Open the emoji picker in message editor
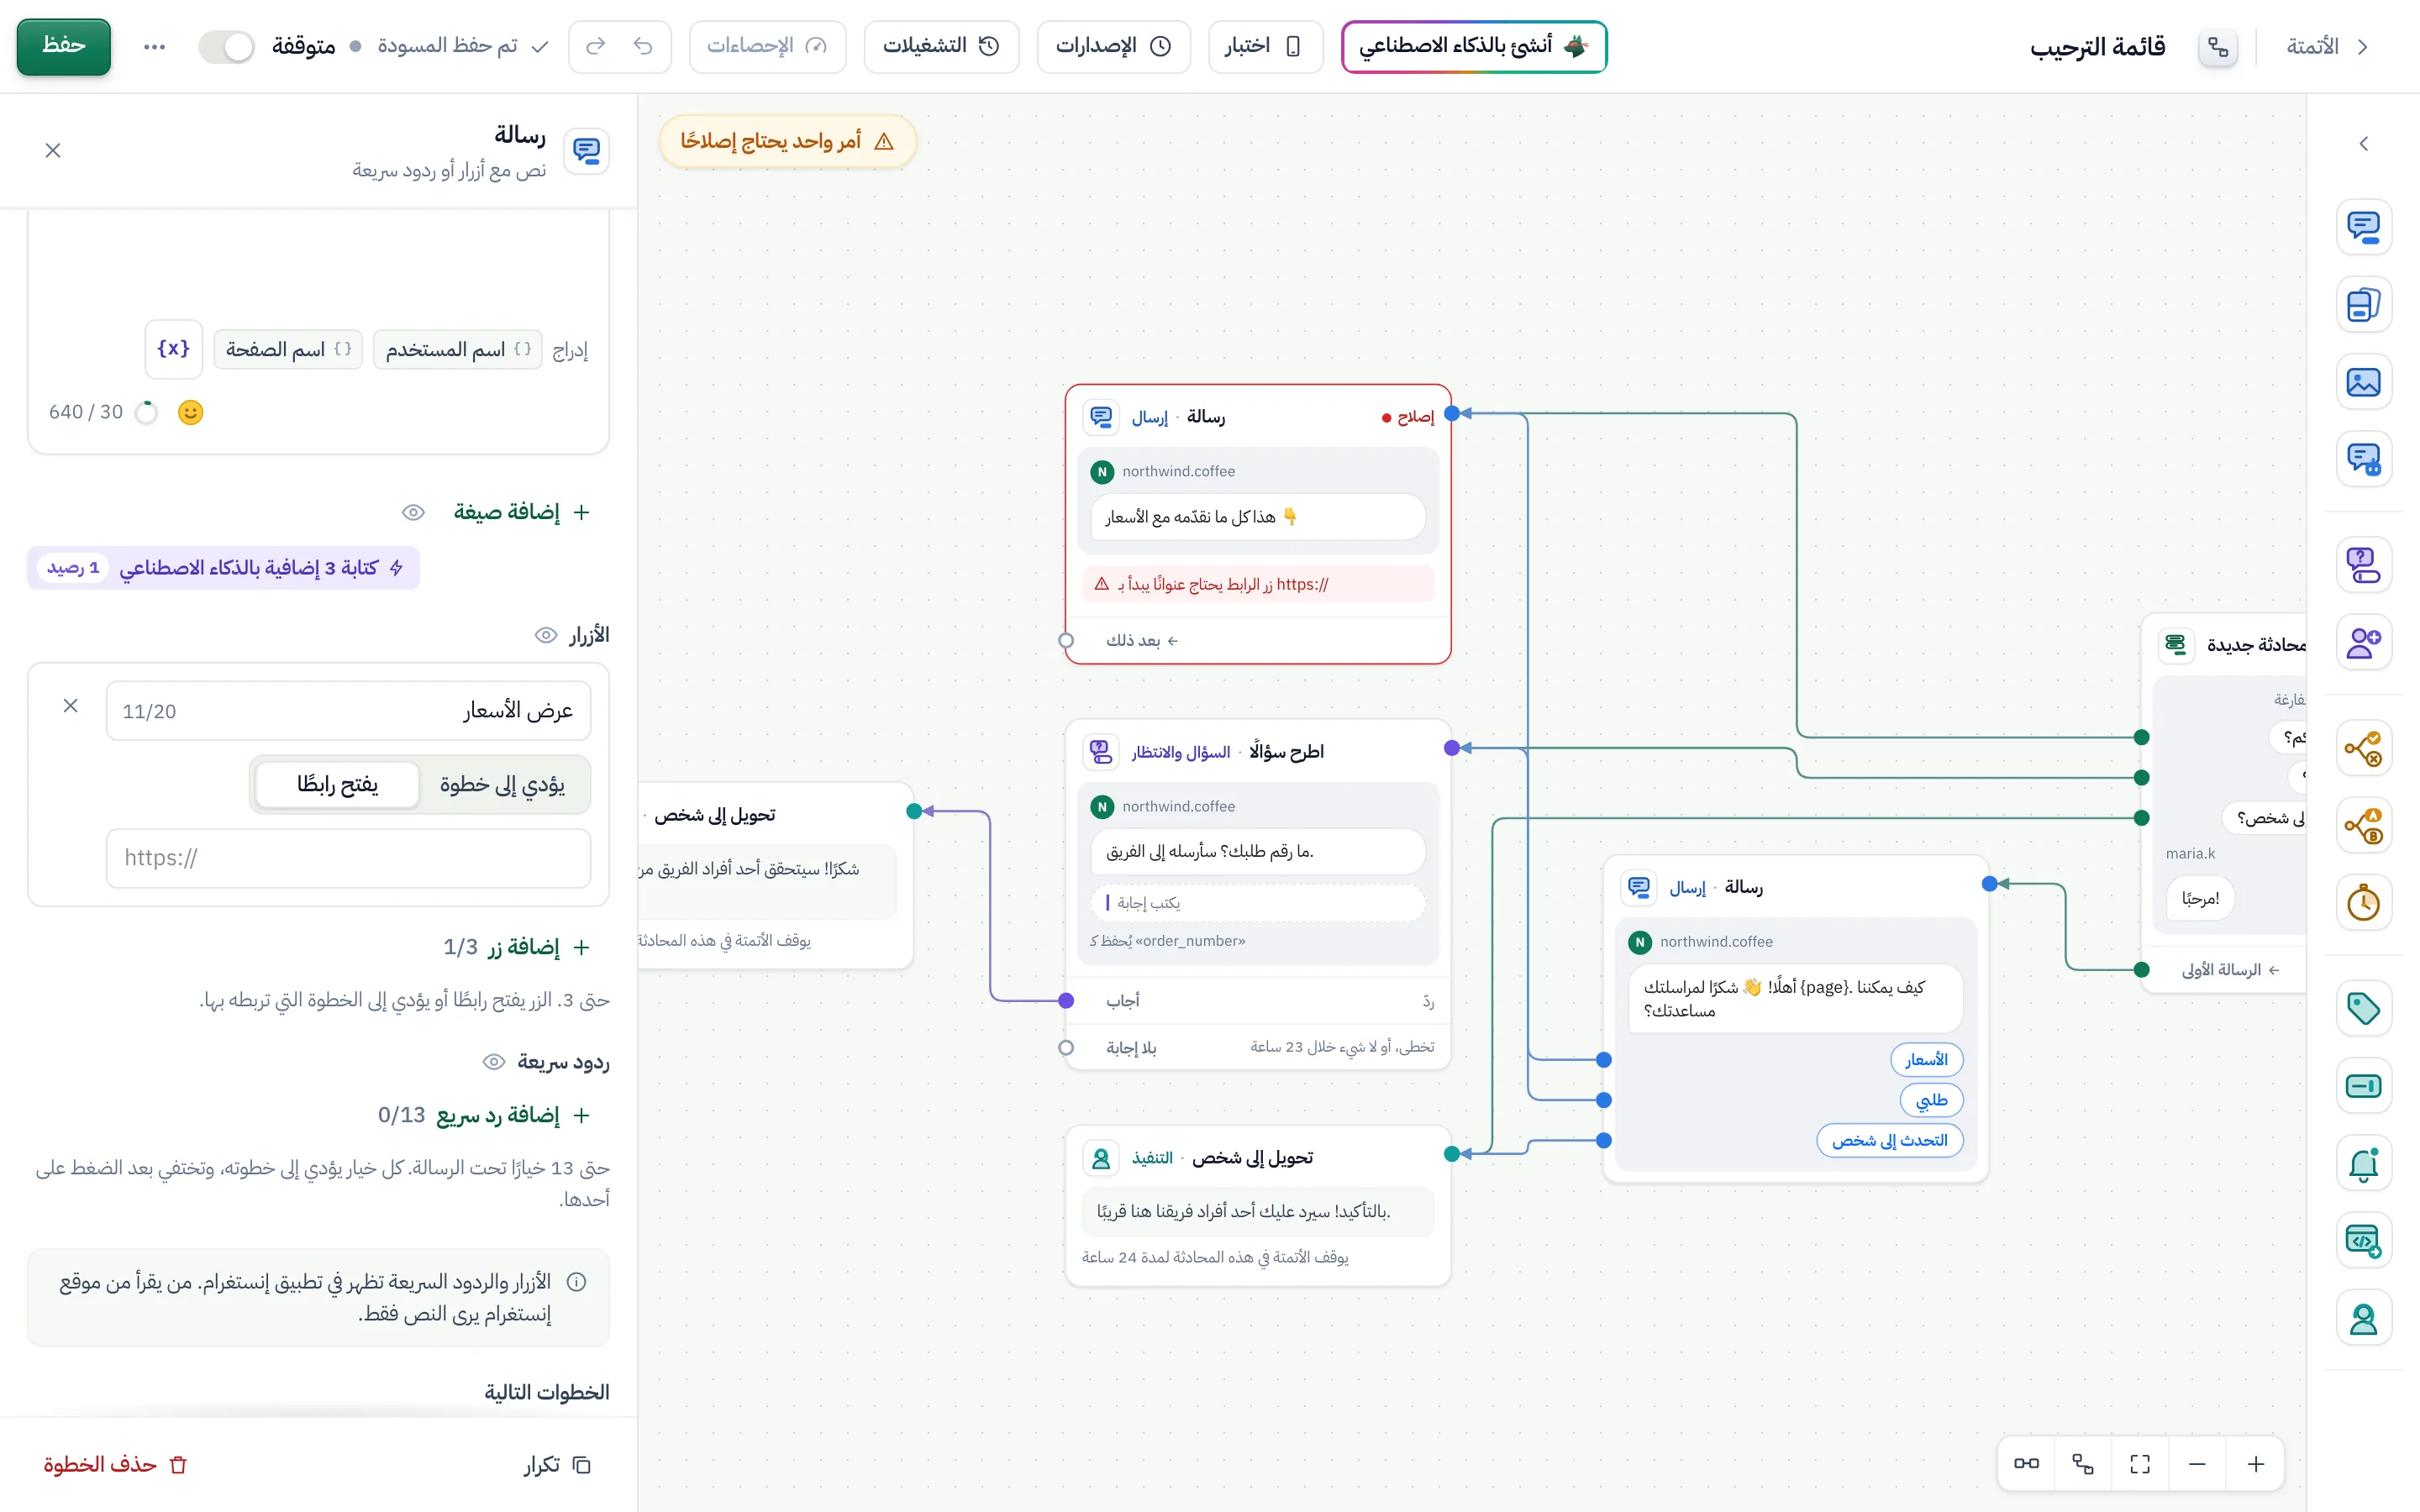2420x1512 pixels. [190, 412]
